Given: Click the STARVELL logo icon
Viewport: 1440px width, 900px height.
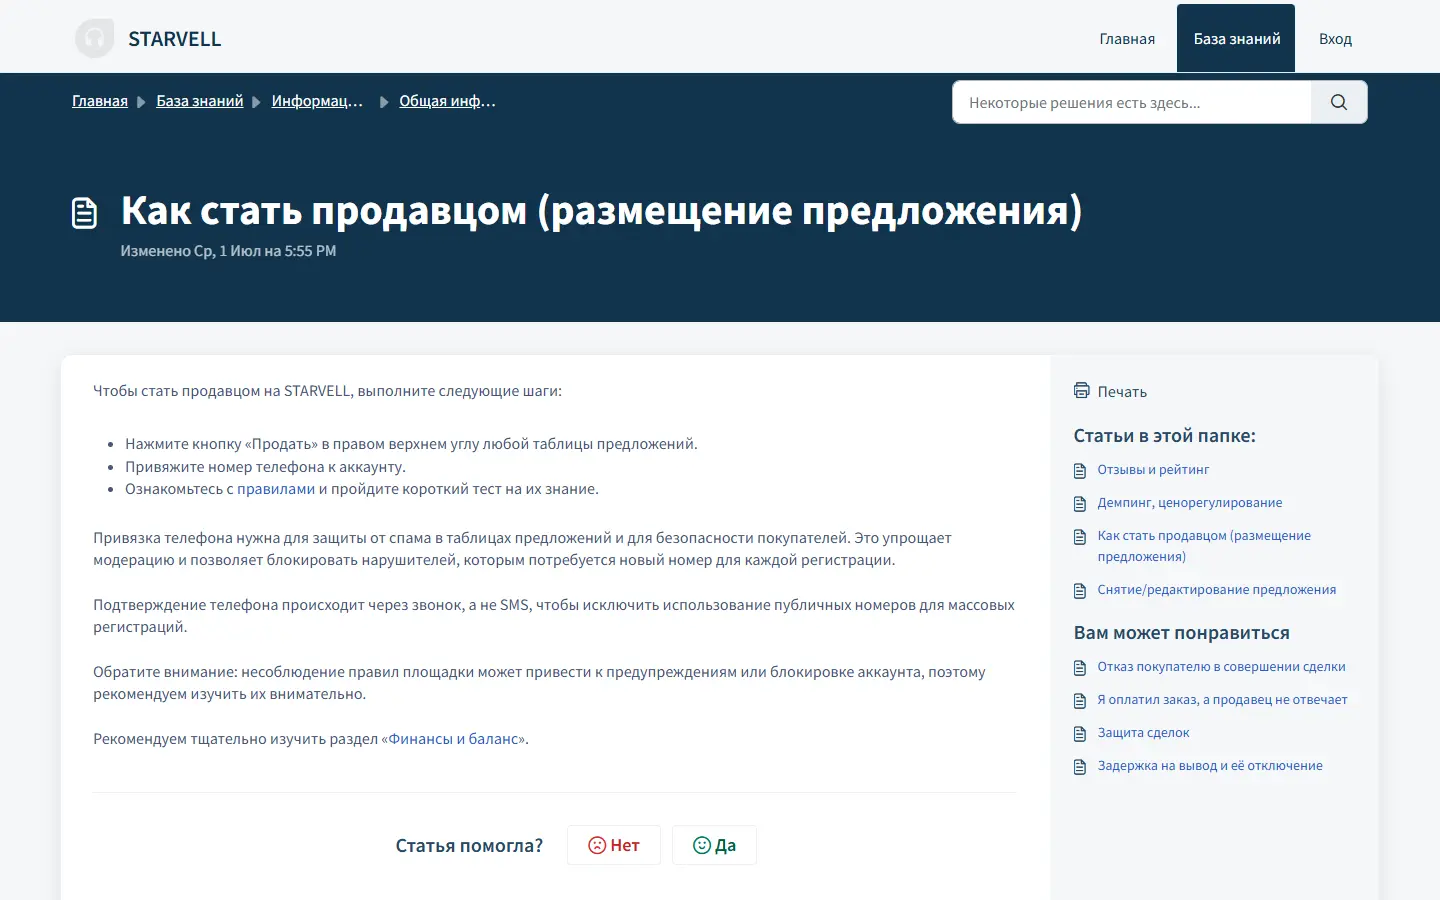Looking at the screenshot, I should click(94, 39).
